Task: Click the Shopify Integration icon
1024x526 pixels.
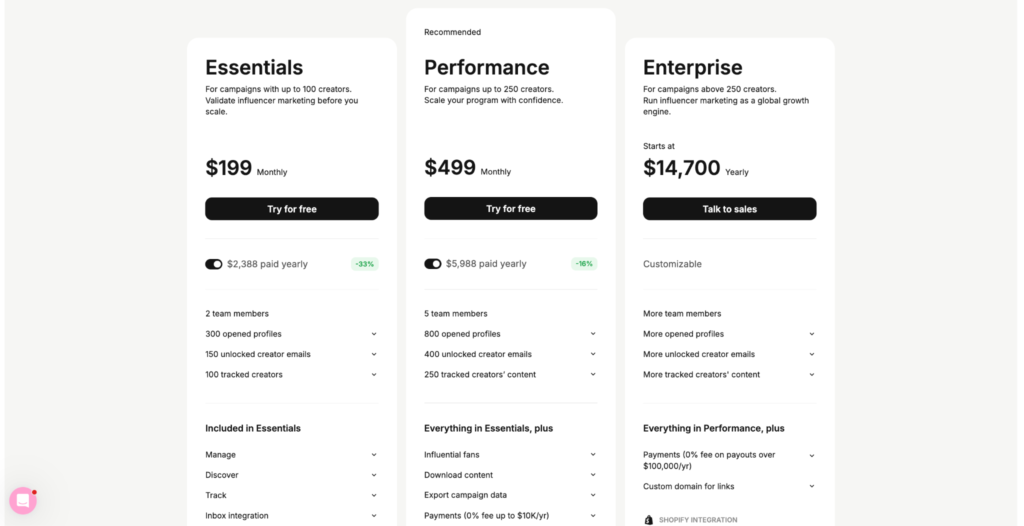Action: [648, 520]
